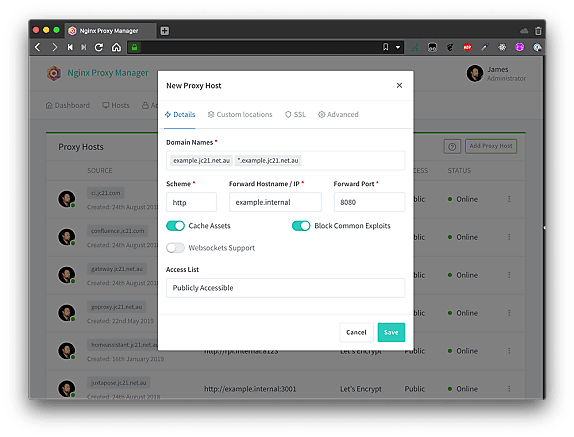574x437 pixels.
Task: Open options menu for homeassistant.jc21.net.au row
Action: (x=509, y=351)
